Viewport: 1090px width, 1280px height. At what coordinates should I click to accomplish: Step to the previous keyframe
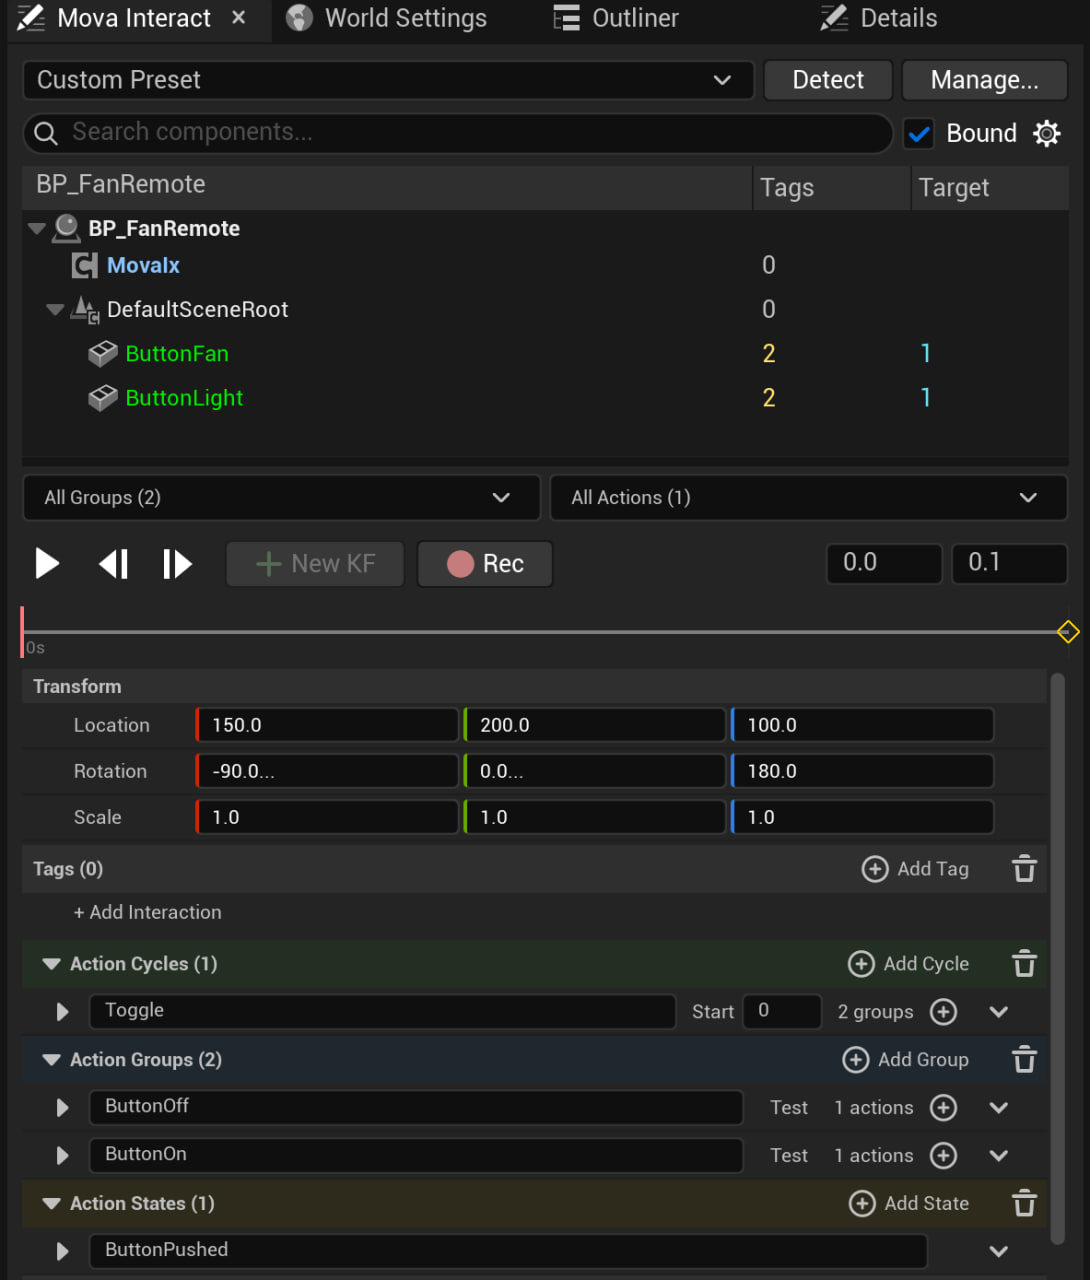(113, 564)
